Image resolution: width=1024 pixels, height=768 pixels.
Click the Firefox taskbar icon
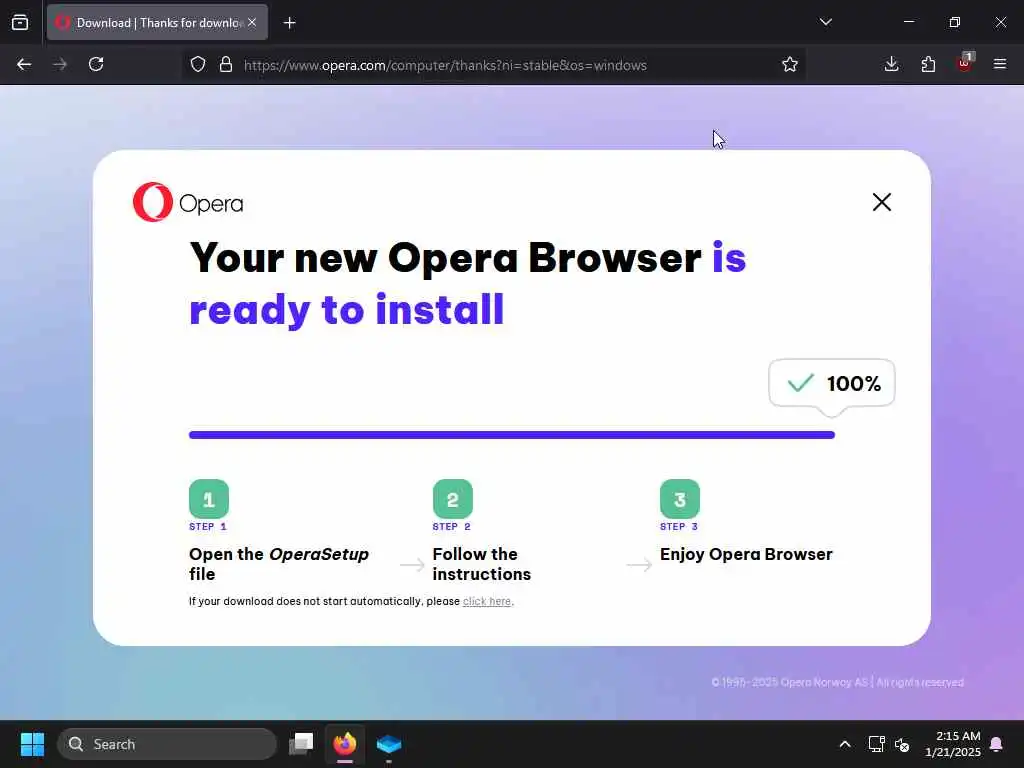(345, 744)
